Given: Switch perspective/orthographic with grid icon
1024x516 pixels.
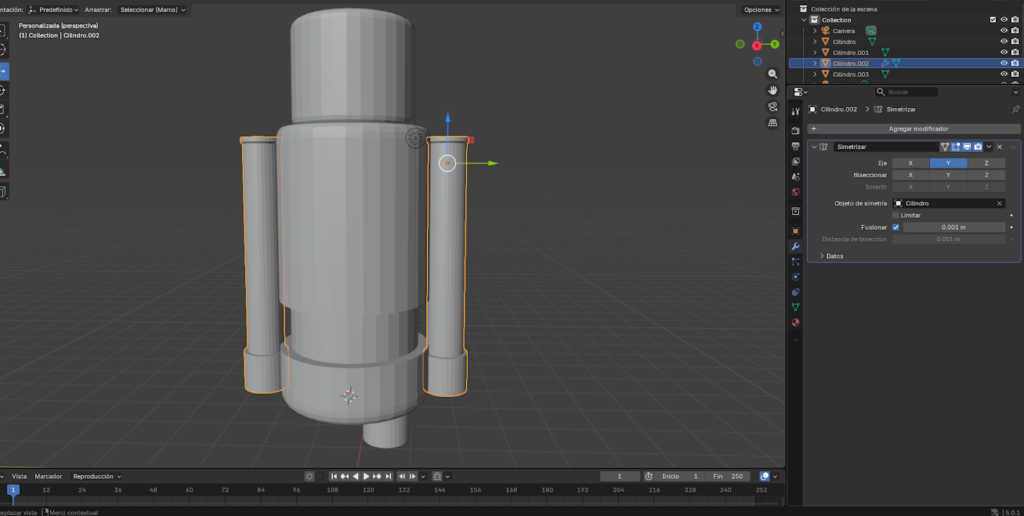Looking at the screenshot, I should point(773,123).
